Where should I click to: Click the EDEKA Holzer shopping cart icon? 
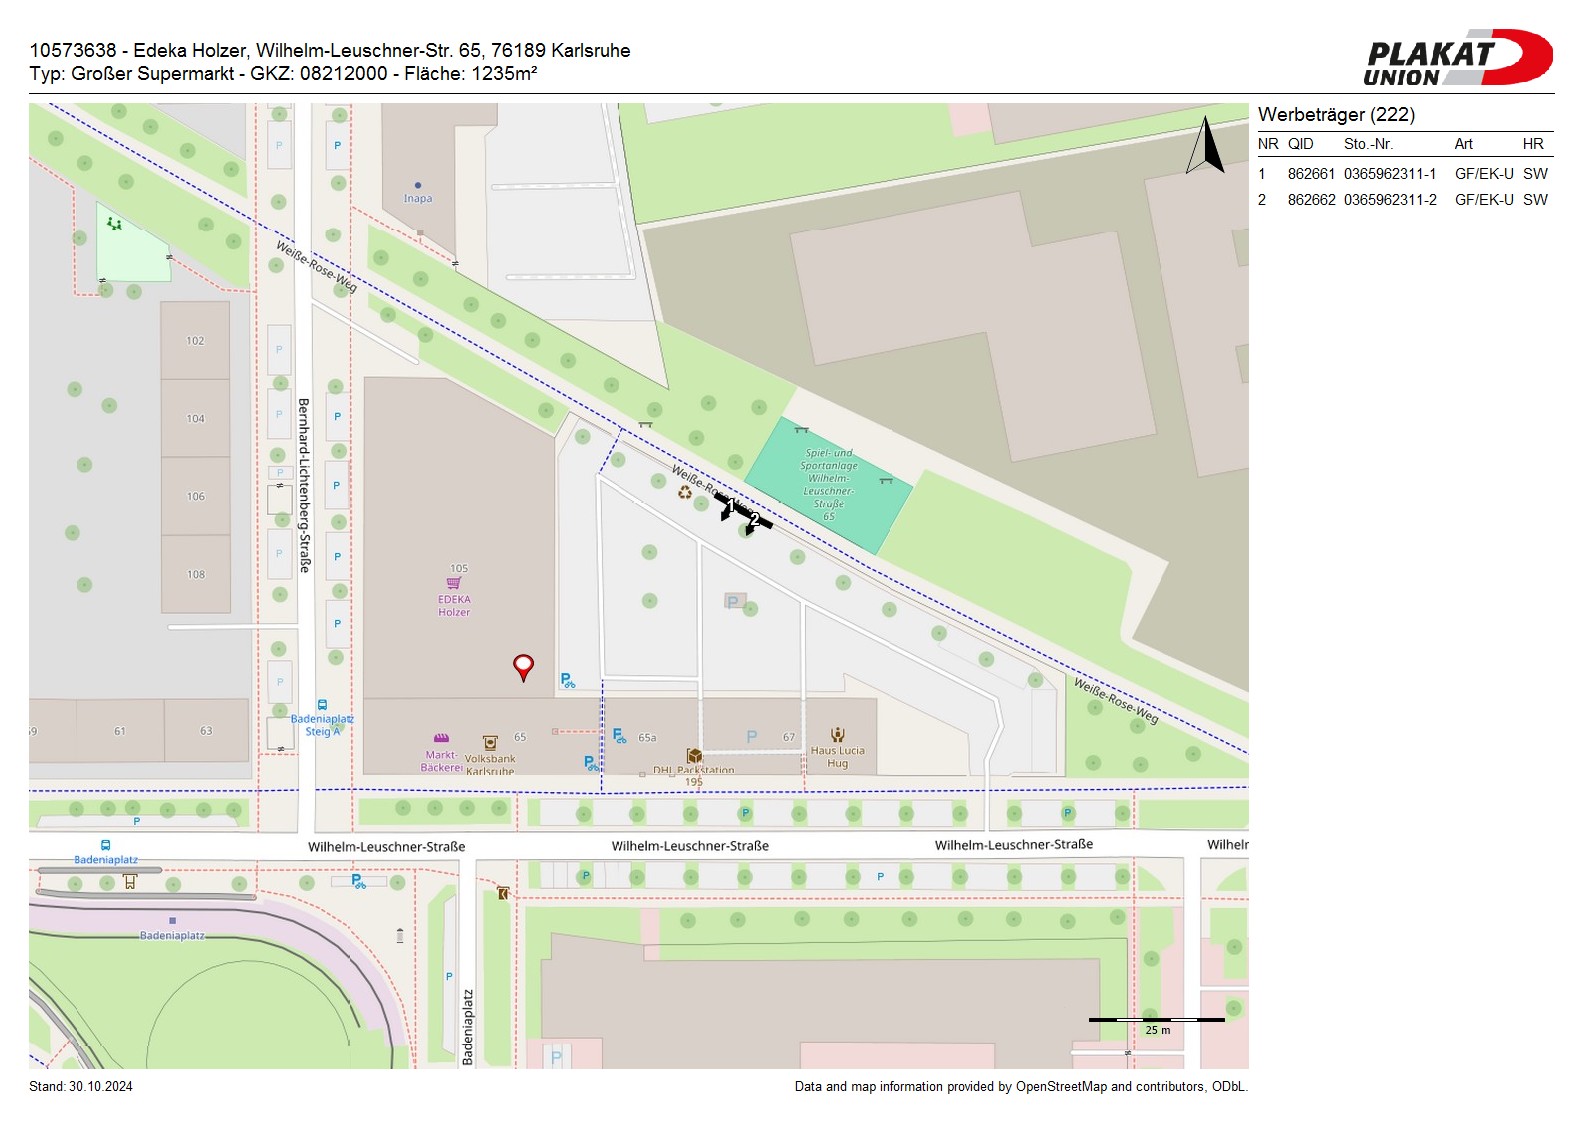pos(454,583)
